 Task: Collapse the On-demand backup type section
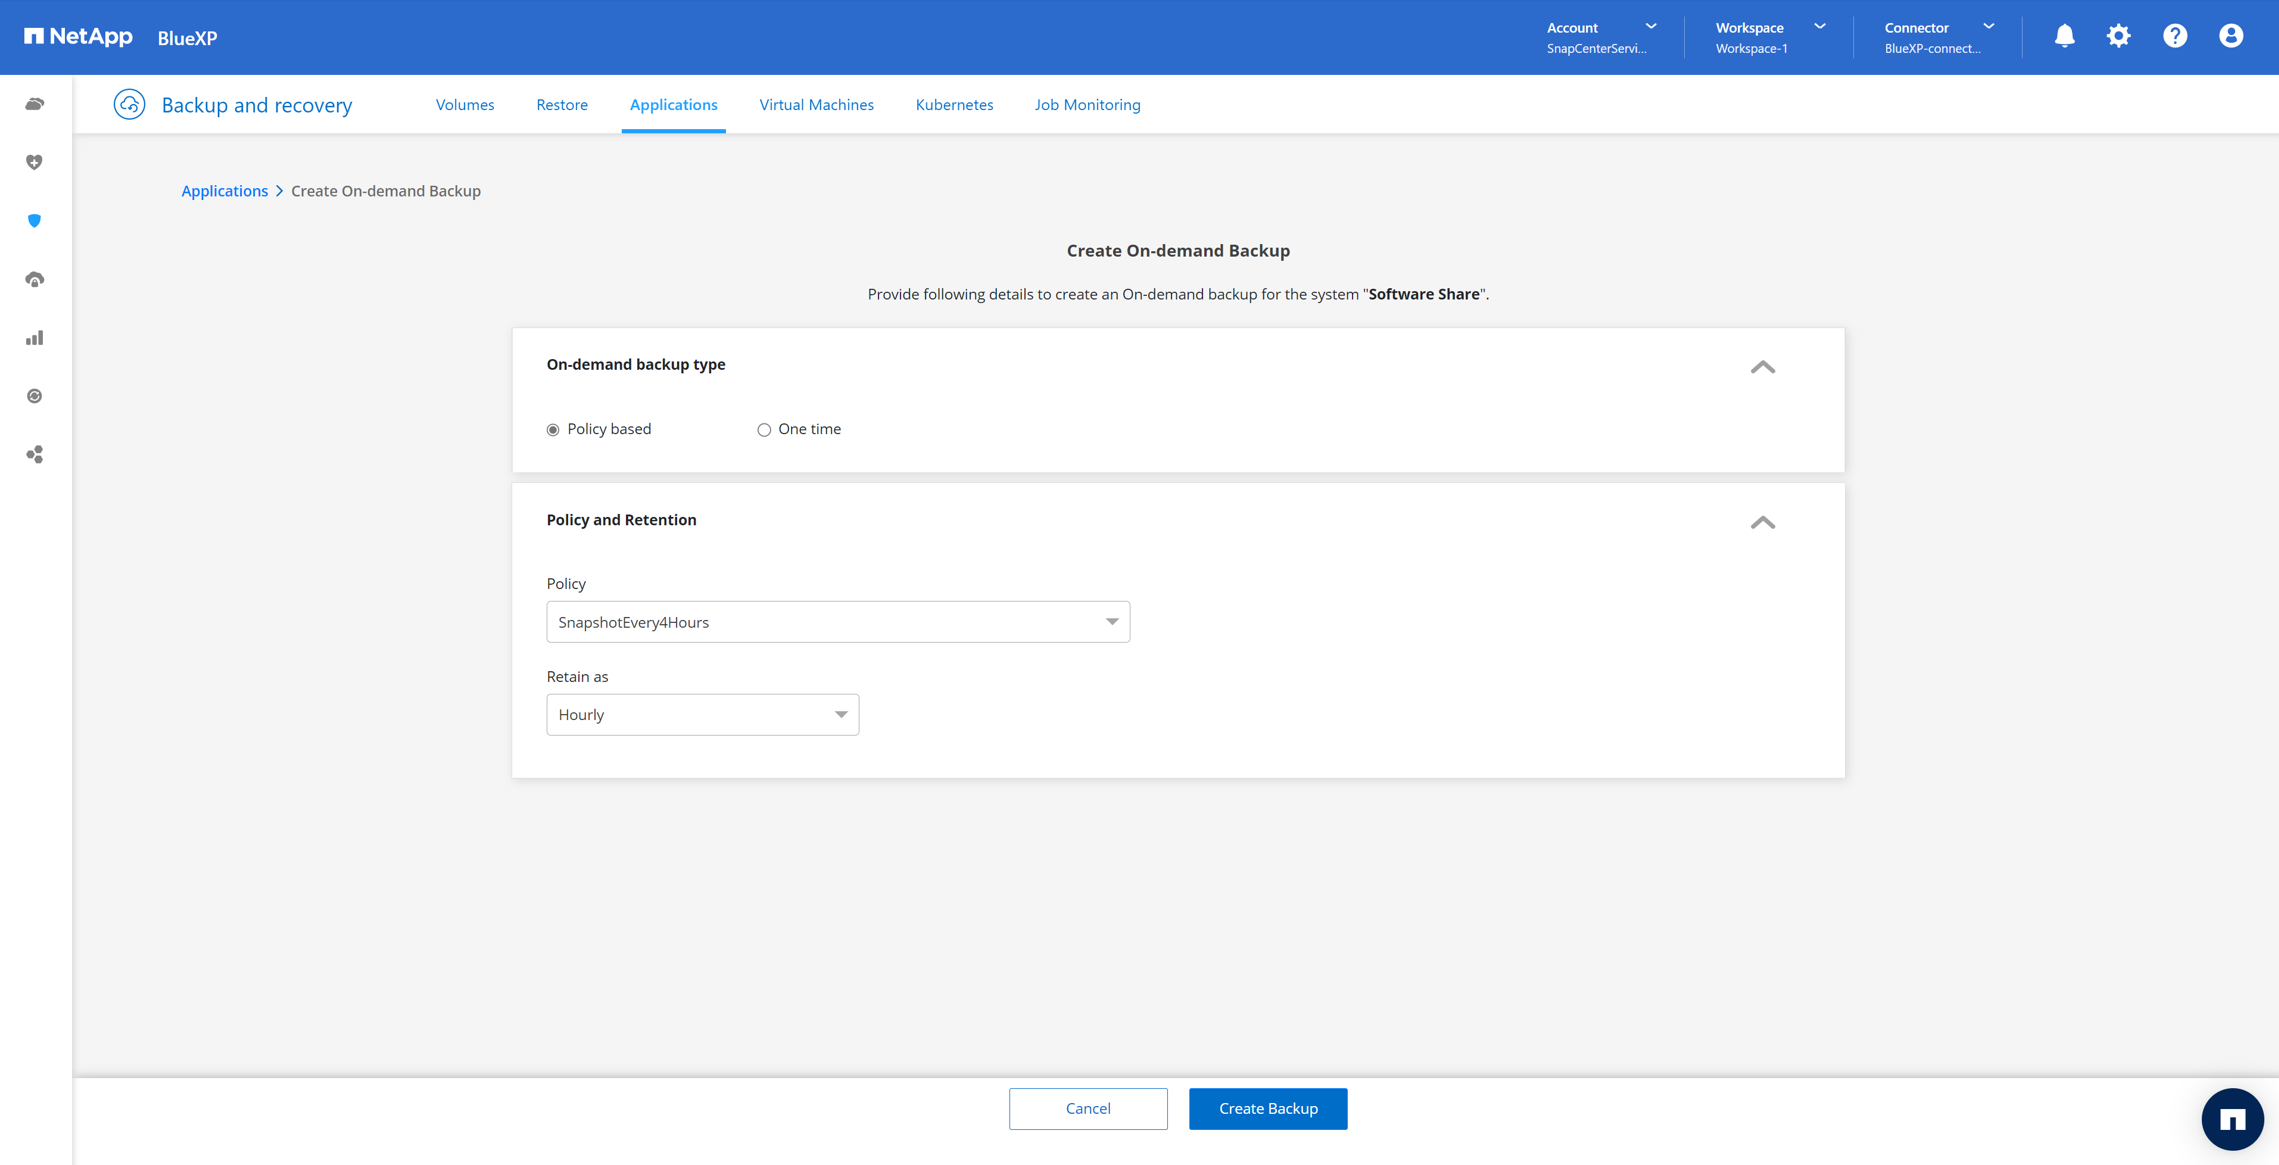(x=1762, y=367)
